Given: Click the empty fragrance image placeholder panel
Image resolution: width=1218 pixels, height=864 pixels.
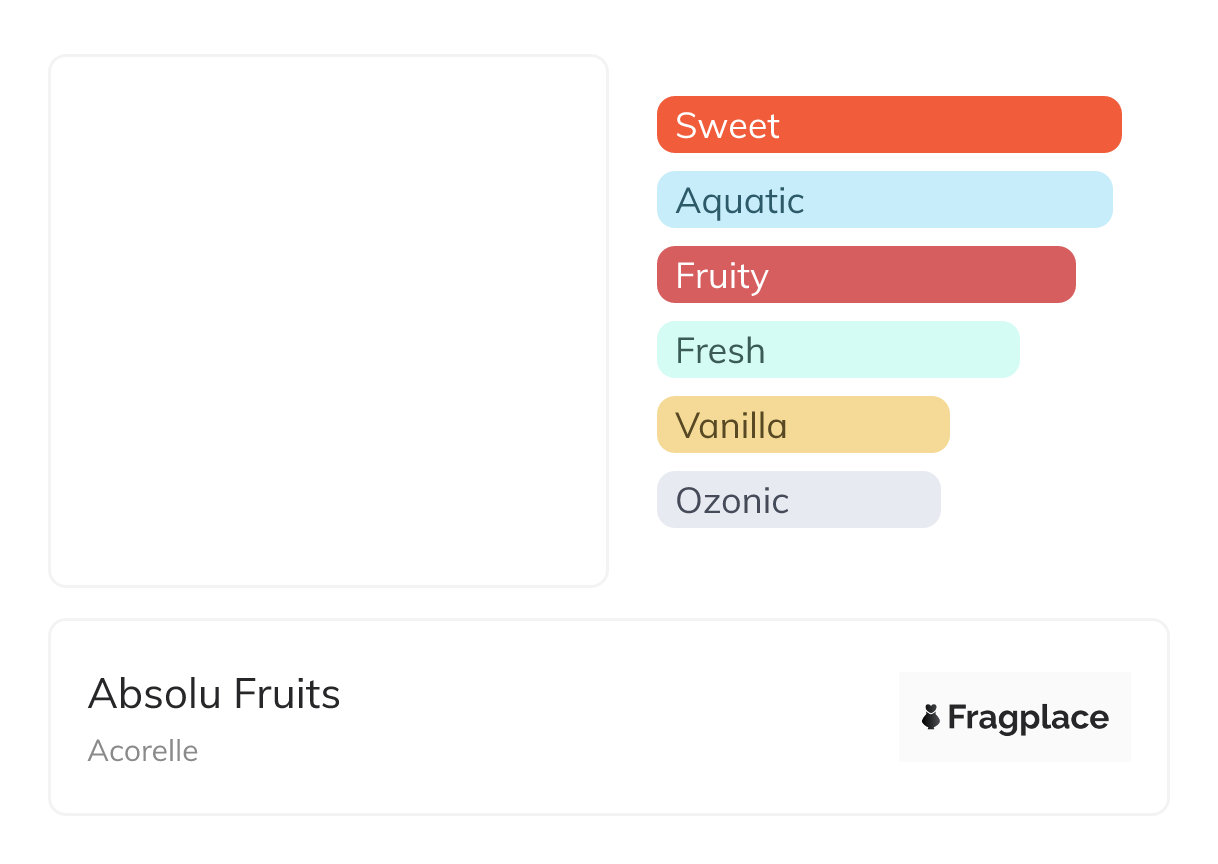Looking at the screenshot, I should 328,320.
